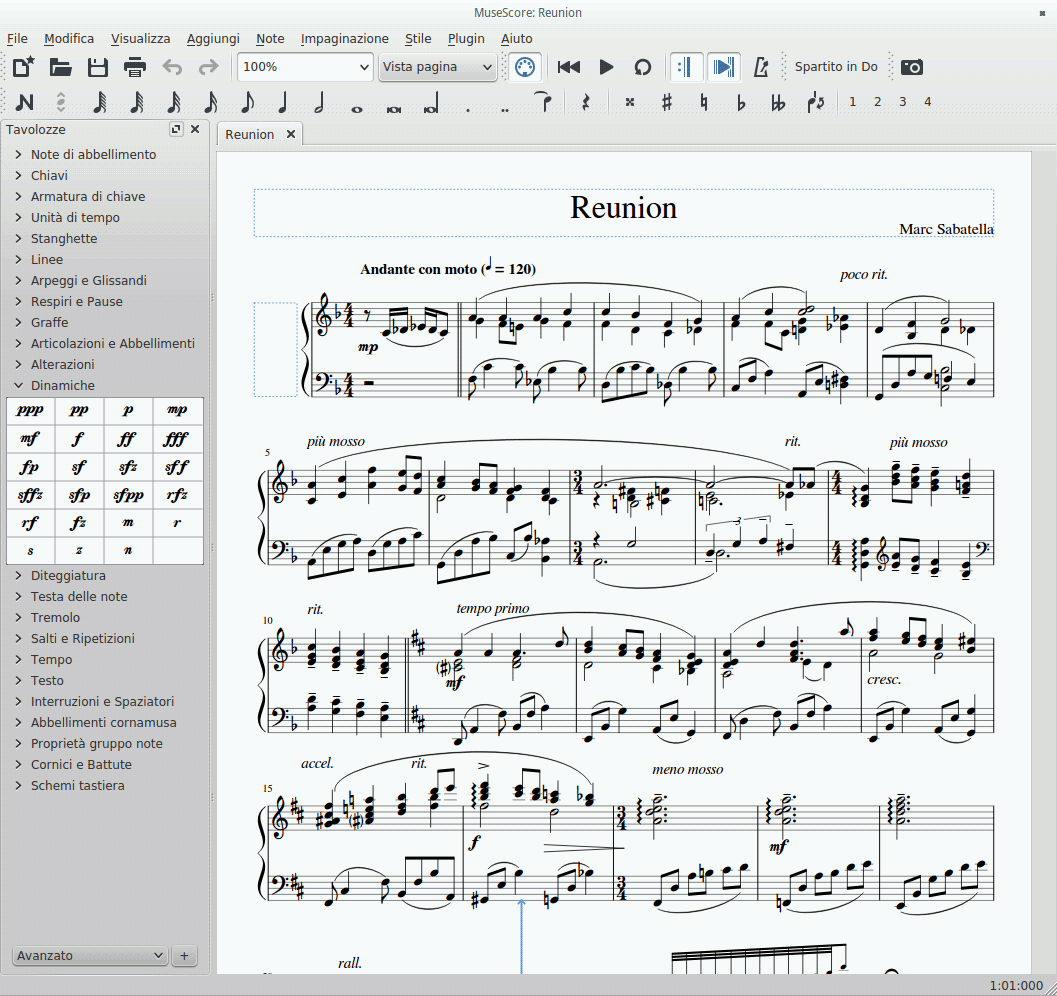Open the zoom 100% dropdown
The height and width of the screenshot is (996, 1057).
point(305,67)
